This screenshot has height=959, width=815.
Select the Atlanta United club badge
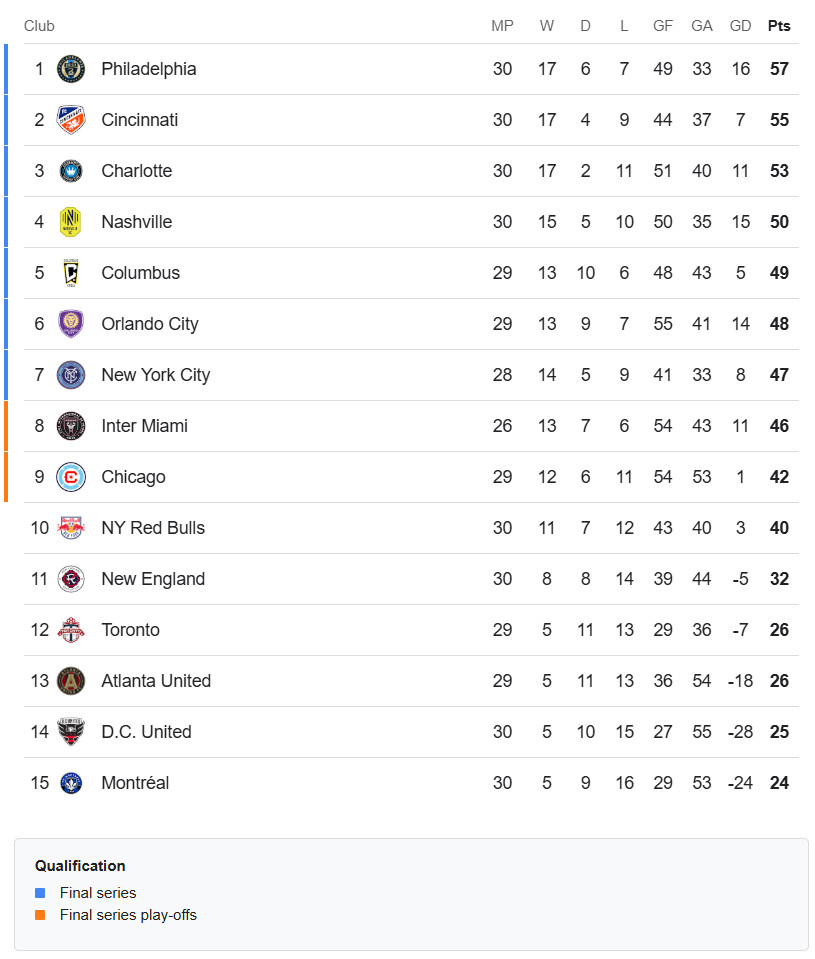71,681
